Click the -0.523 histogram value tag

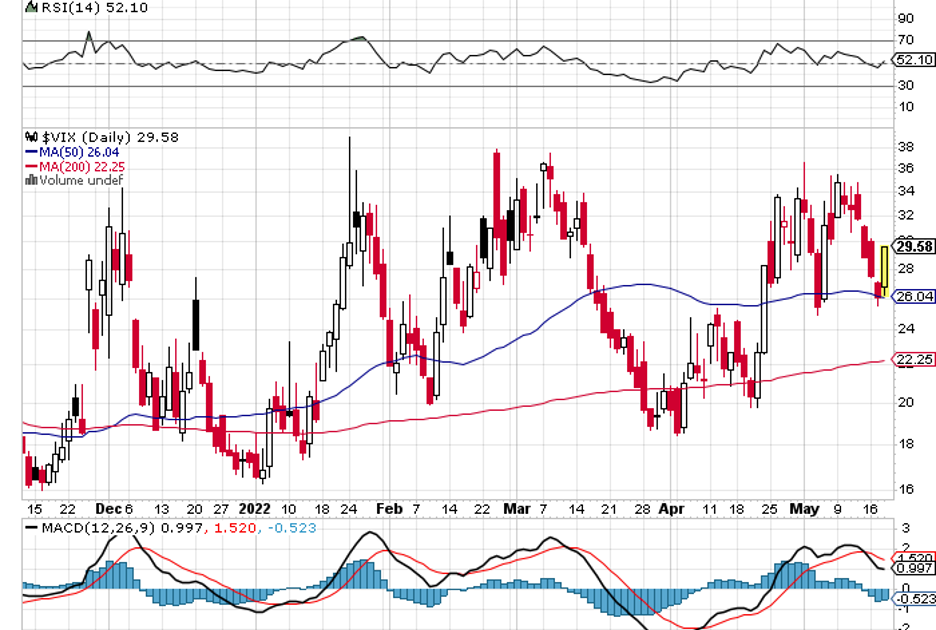point(914,598)
